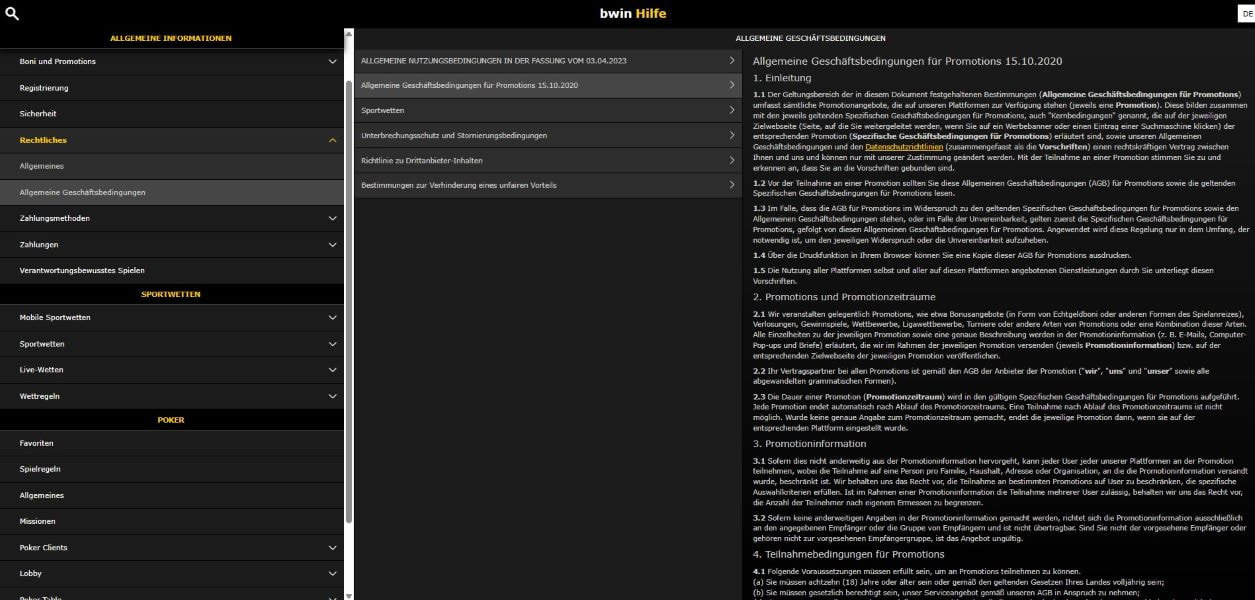
Task: Open the DE language selector
Action: (x=1246, y=14)
